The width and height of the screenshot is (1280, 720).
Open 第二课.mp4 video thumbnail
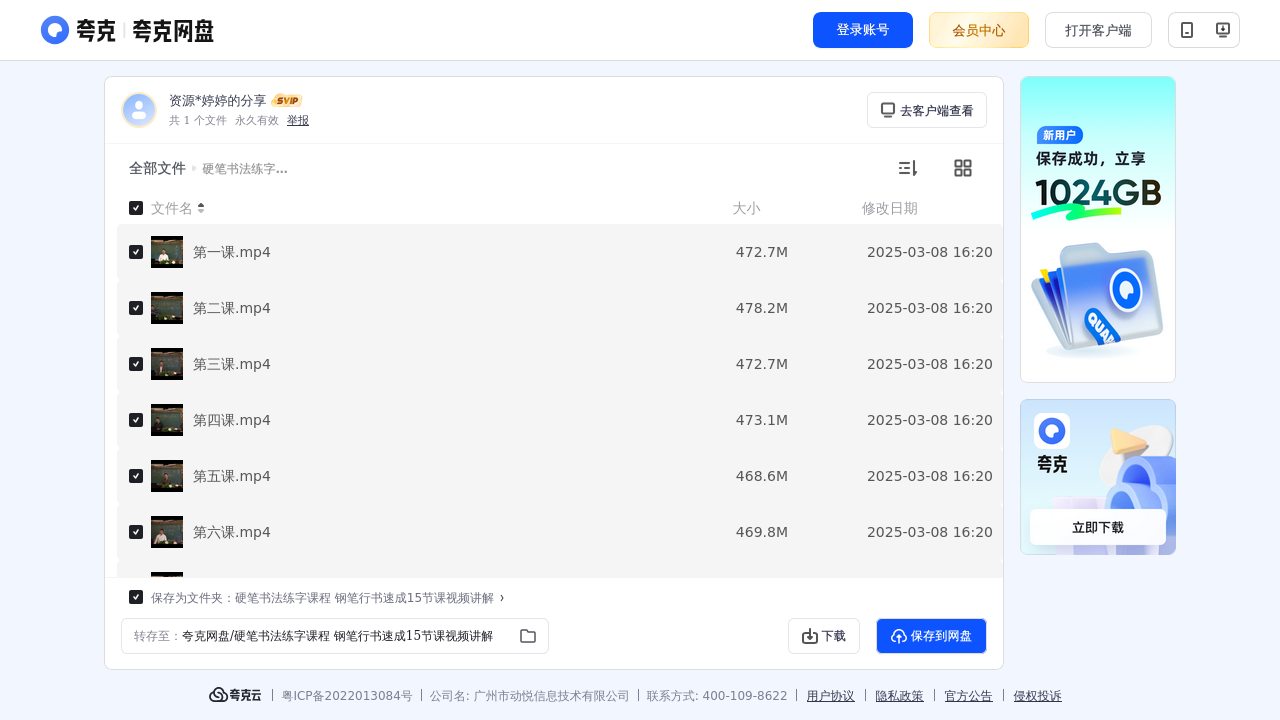tap(167, 308)
